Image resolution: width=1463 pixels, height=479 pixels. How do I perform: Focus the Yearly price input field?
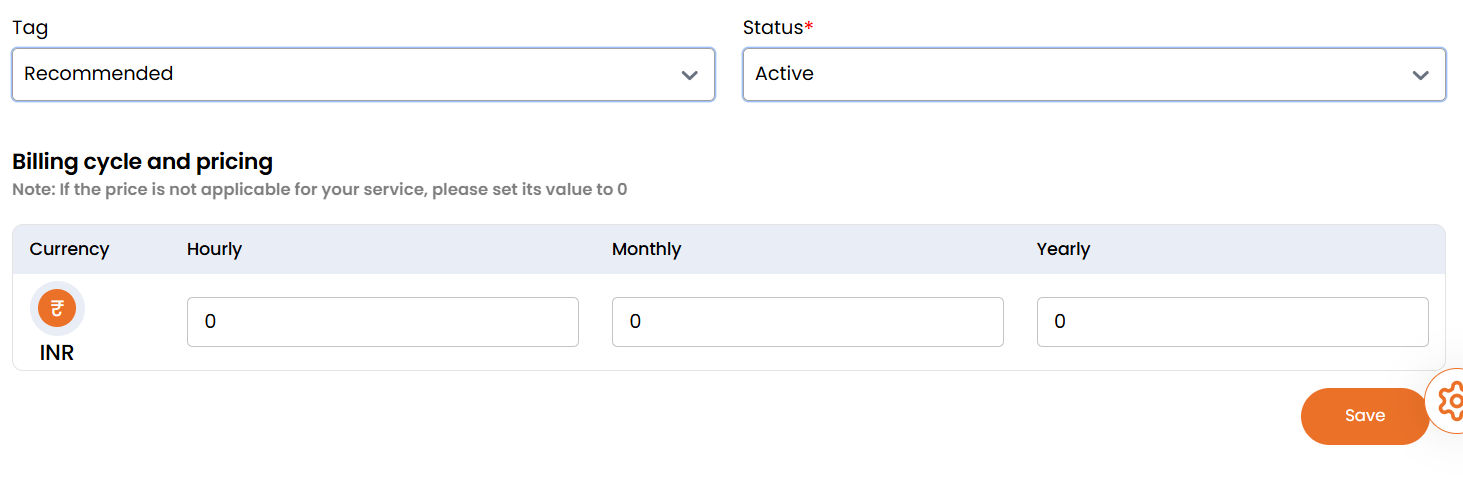pos(1232,322)
